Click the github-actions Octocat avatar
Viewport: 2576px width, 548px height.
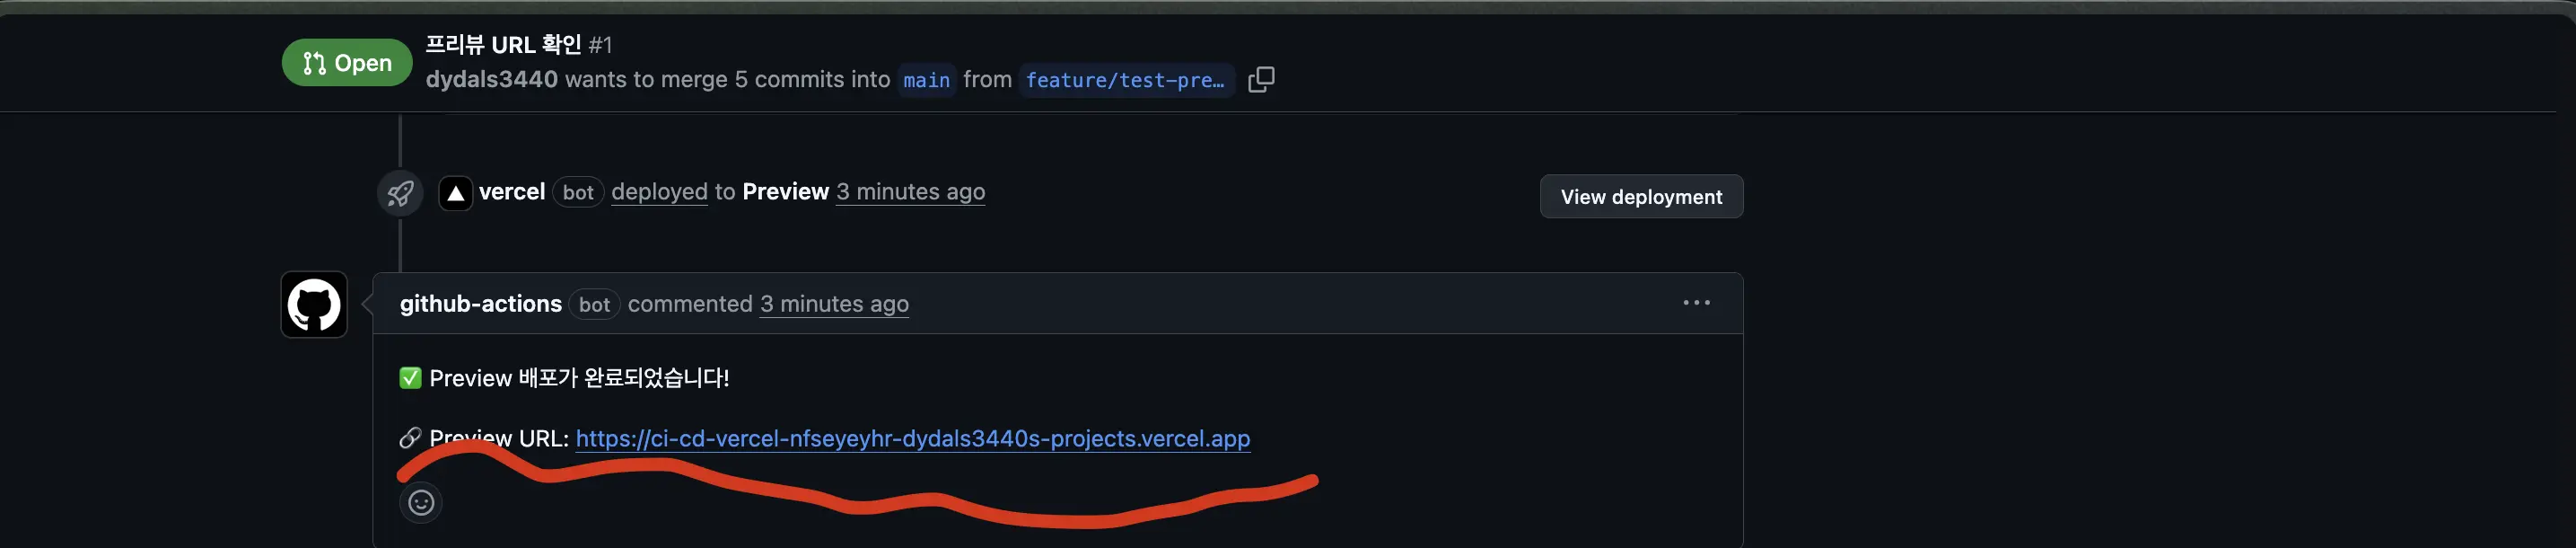point(314,305)
